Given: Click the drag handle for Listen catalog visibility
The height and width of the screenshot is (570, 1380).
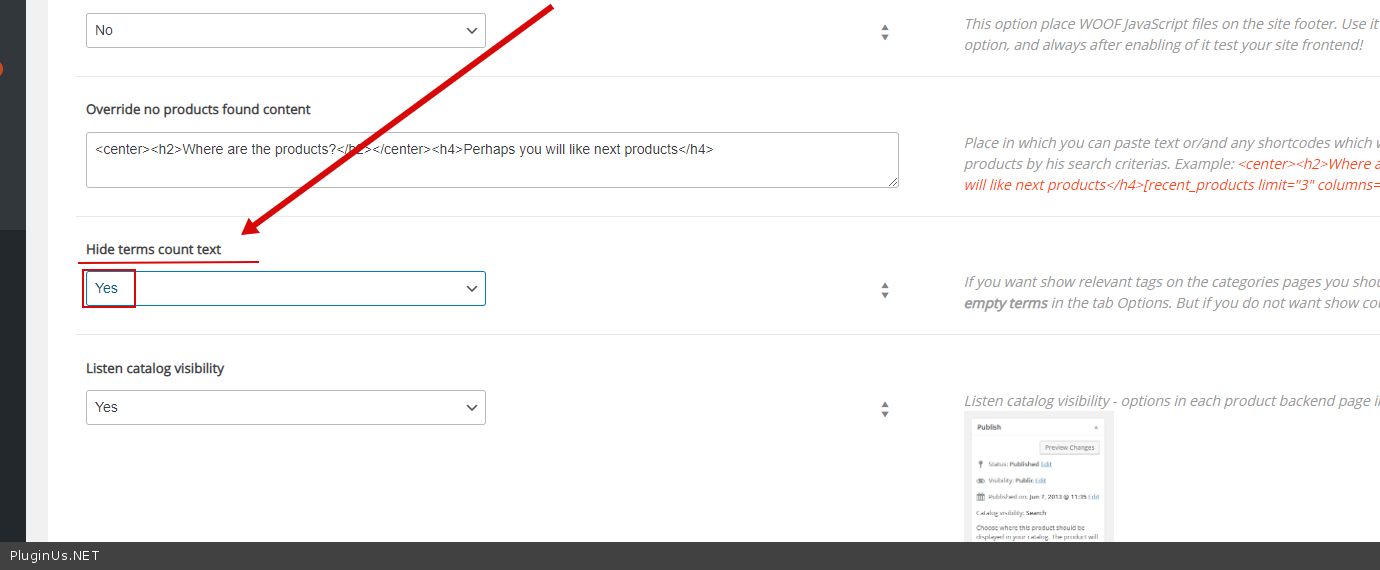Looking at the screenshot, I should click(x=885, y=409).
